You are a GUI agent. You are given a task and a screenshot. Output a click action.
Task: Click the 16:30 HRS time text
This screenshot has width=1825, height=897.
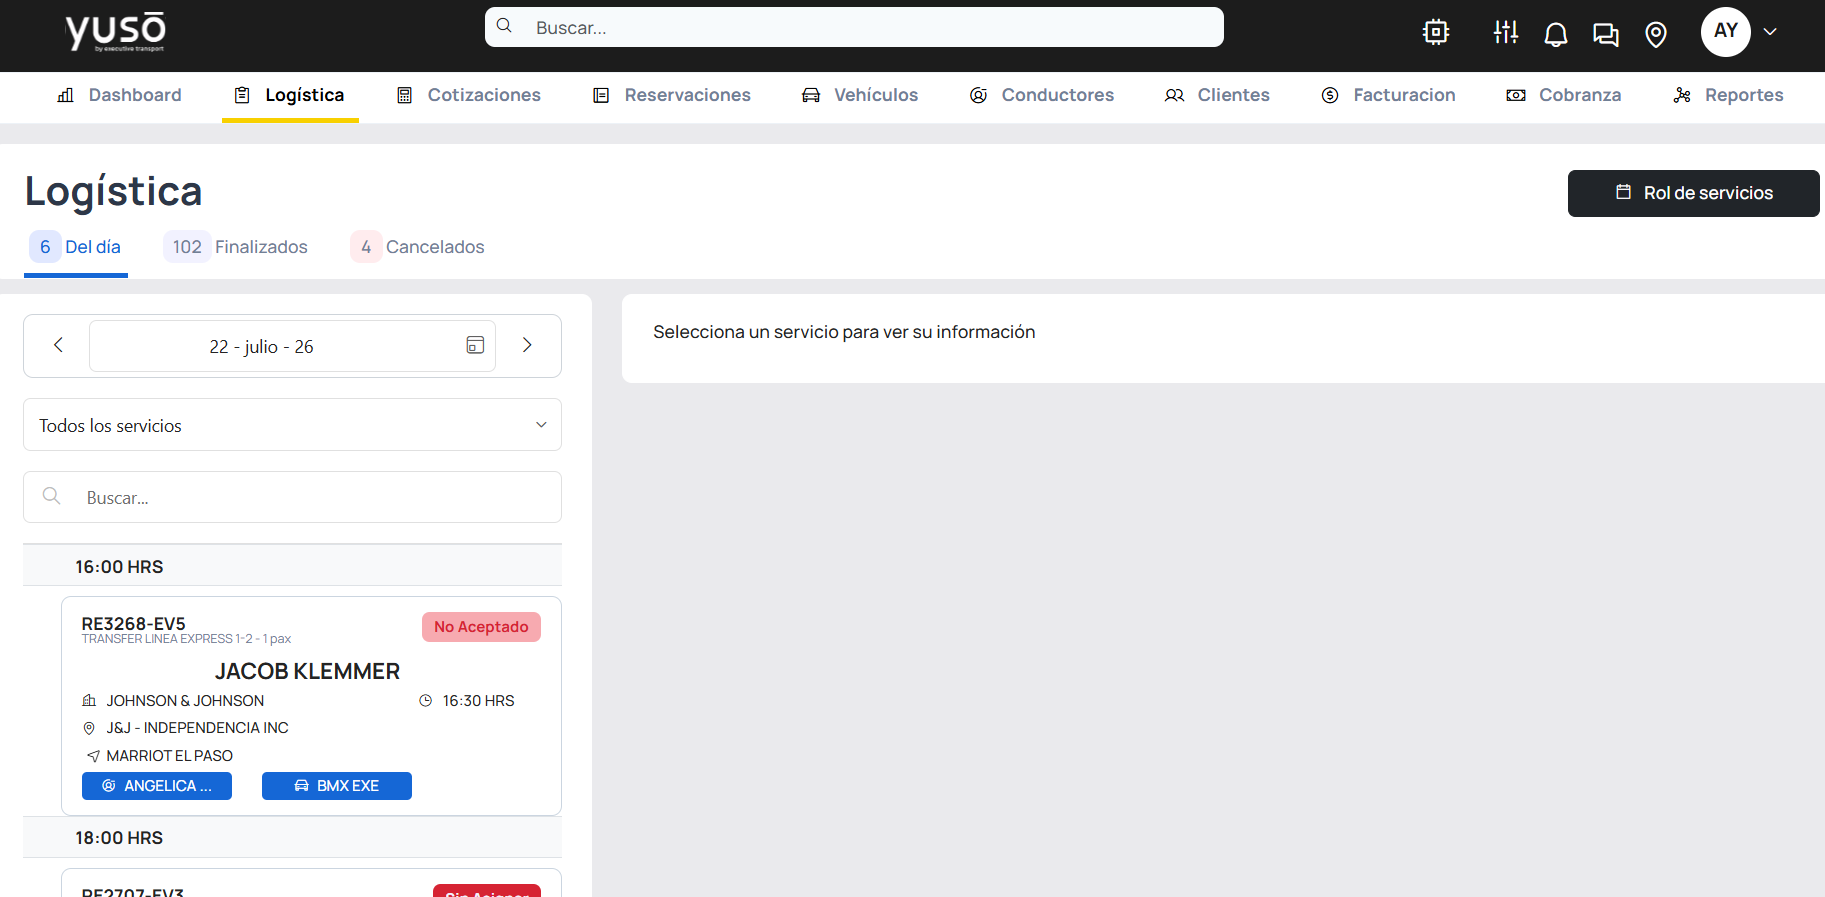tap(478, 701)
